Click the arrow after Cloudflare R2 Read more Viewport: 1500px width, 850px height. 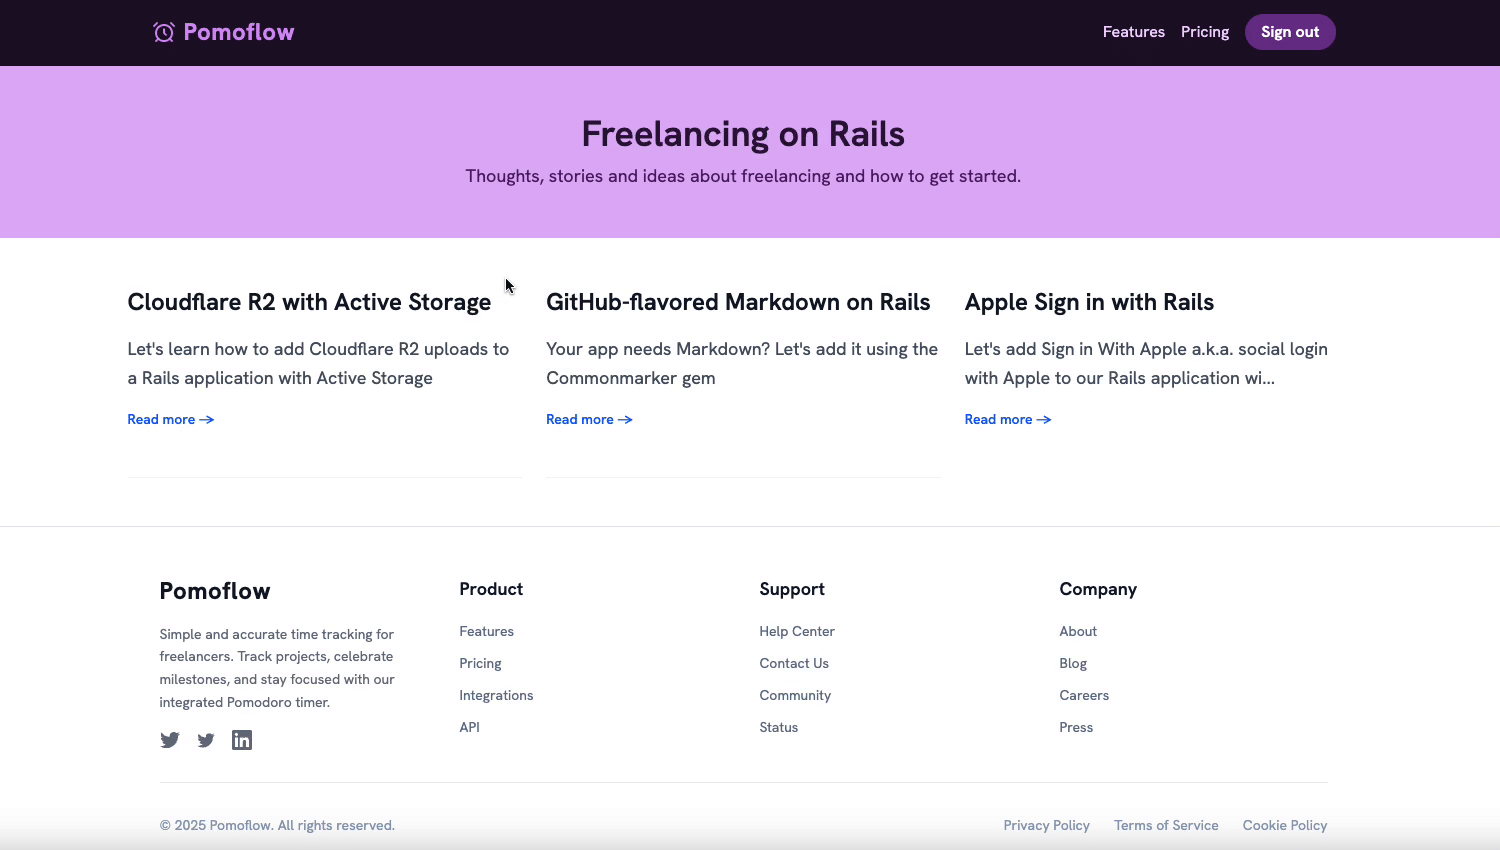coord(207,420)
